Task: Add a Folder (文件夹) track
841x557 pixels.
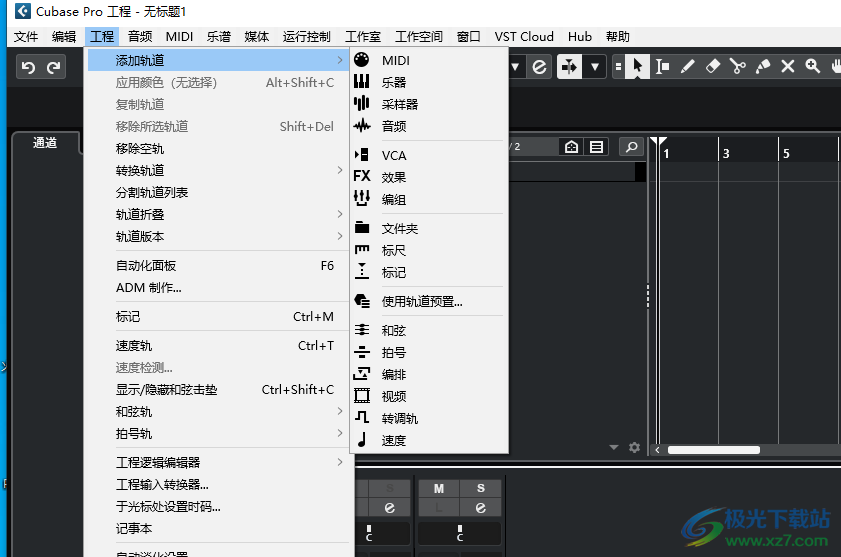Action: coord(429,228)
